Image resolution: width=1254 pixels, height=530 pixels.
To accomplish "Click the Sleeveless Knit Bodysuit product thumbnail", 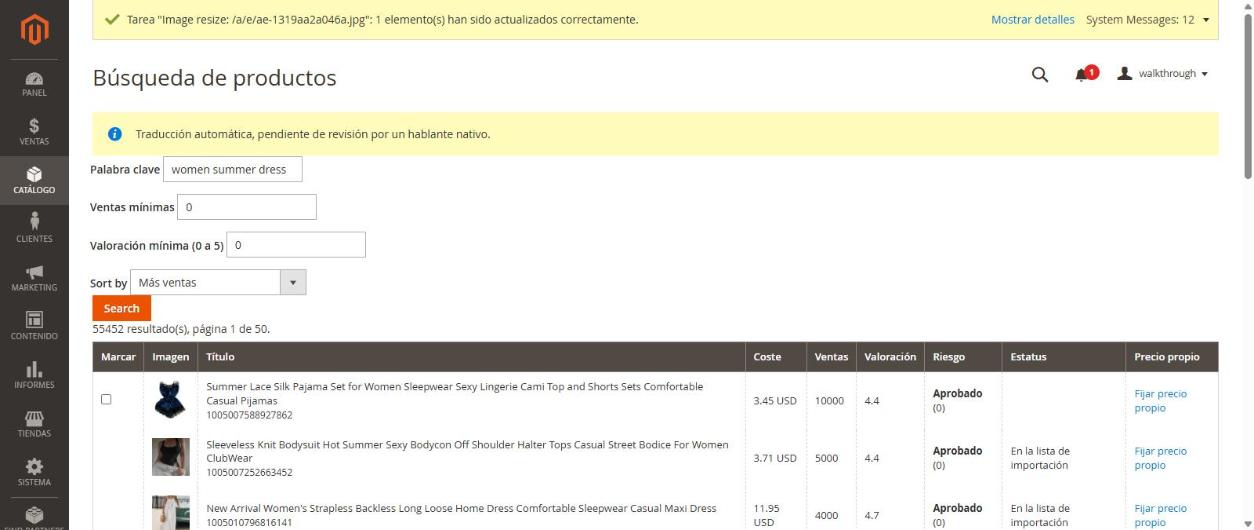I will pos(170,457).
